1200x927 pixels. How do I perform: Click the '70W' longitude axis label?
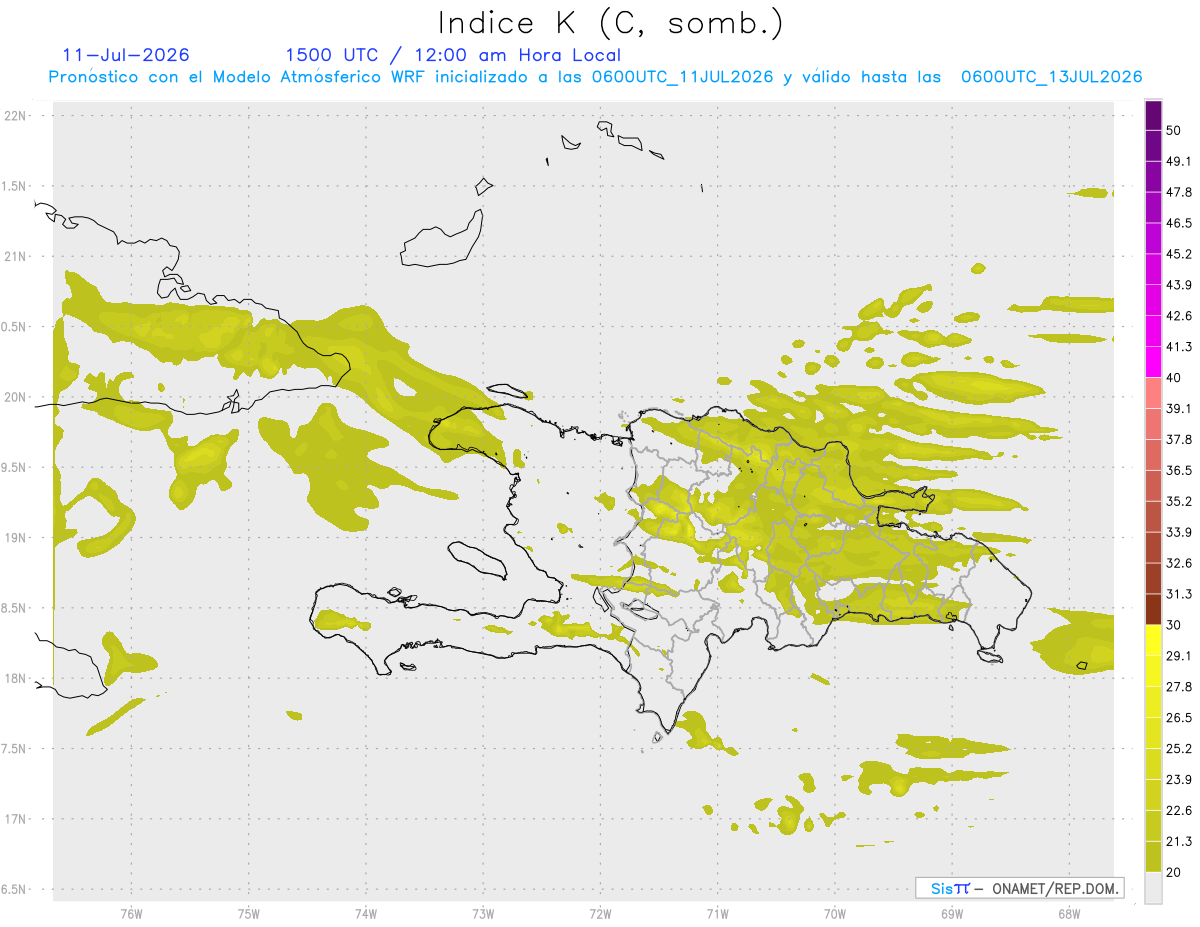pos(835,914)
